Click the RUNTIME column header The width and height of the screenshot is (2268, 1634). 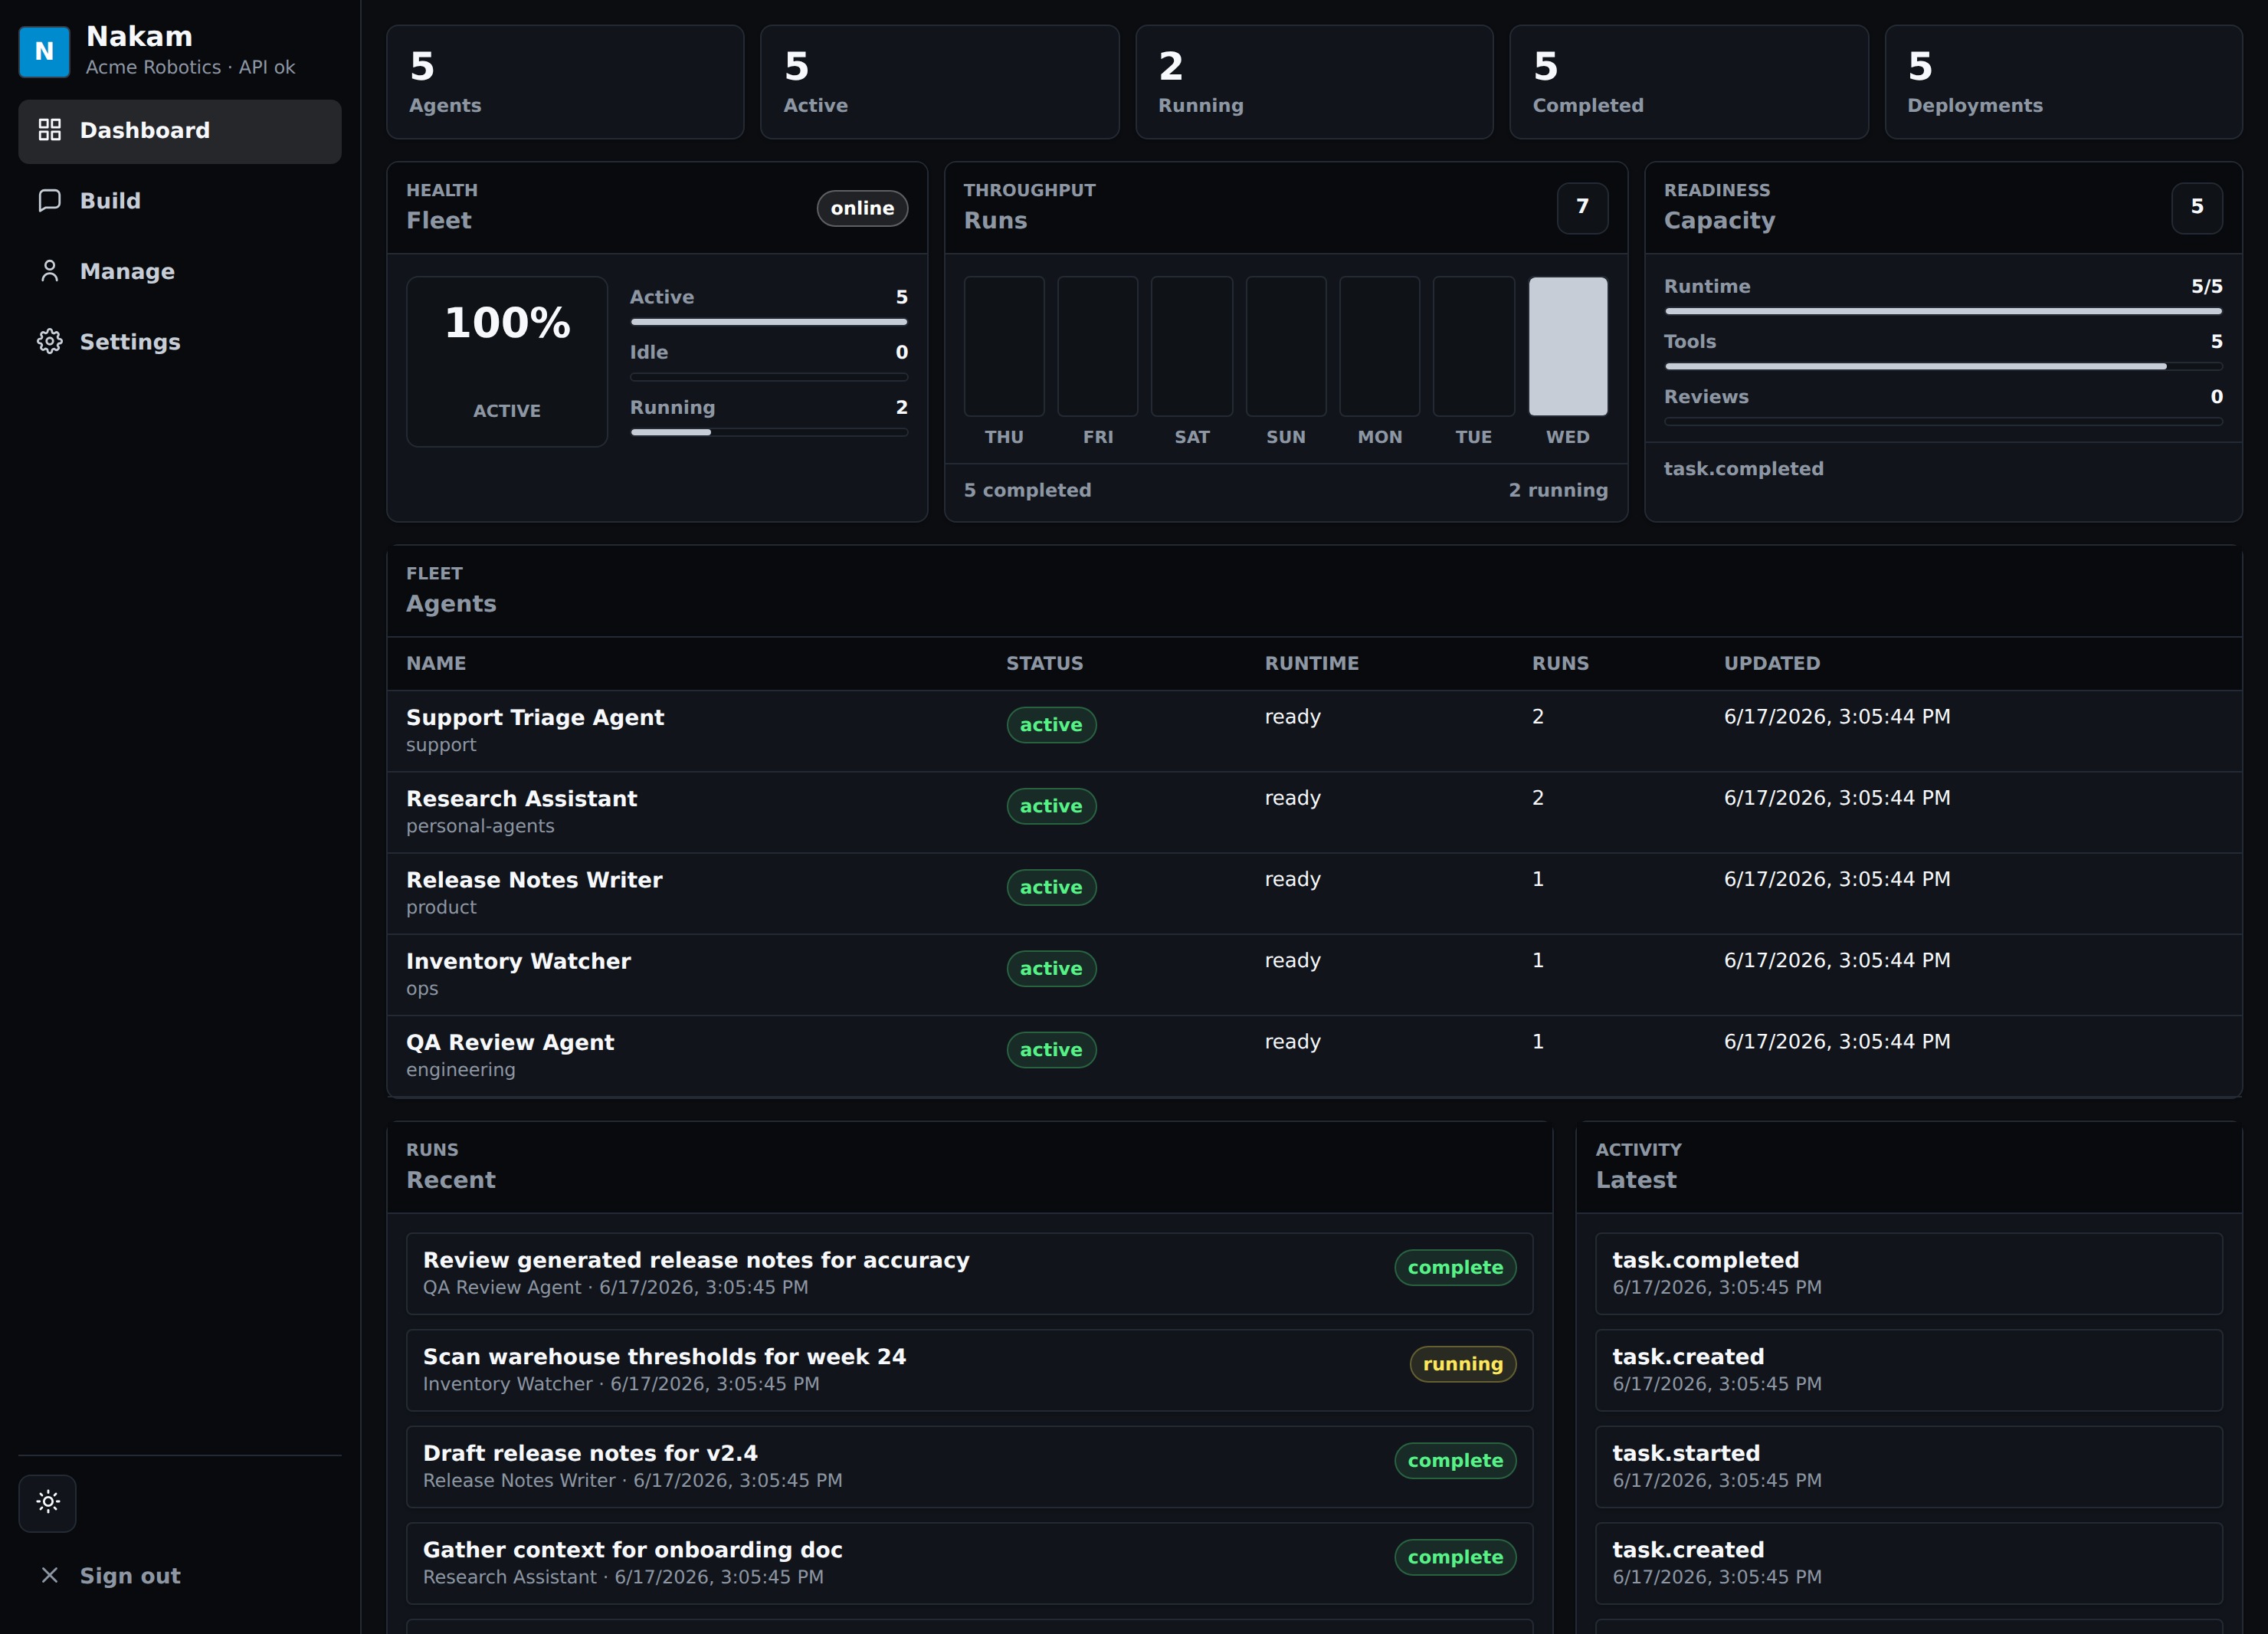click(x=1311, y=663)
